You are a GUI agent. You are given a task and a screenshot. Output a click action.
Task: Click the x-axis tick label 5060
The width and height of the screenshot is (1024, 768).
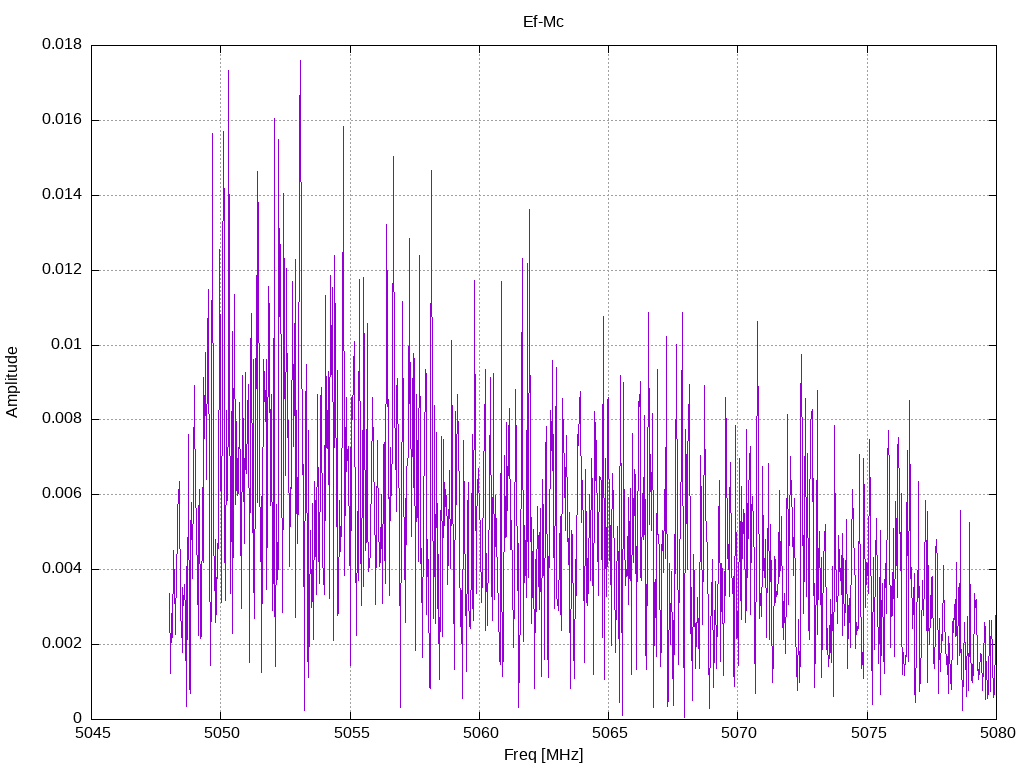tap(480, 733)
